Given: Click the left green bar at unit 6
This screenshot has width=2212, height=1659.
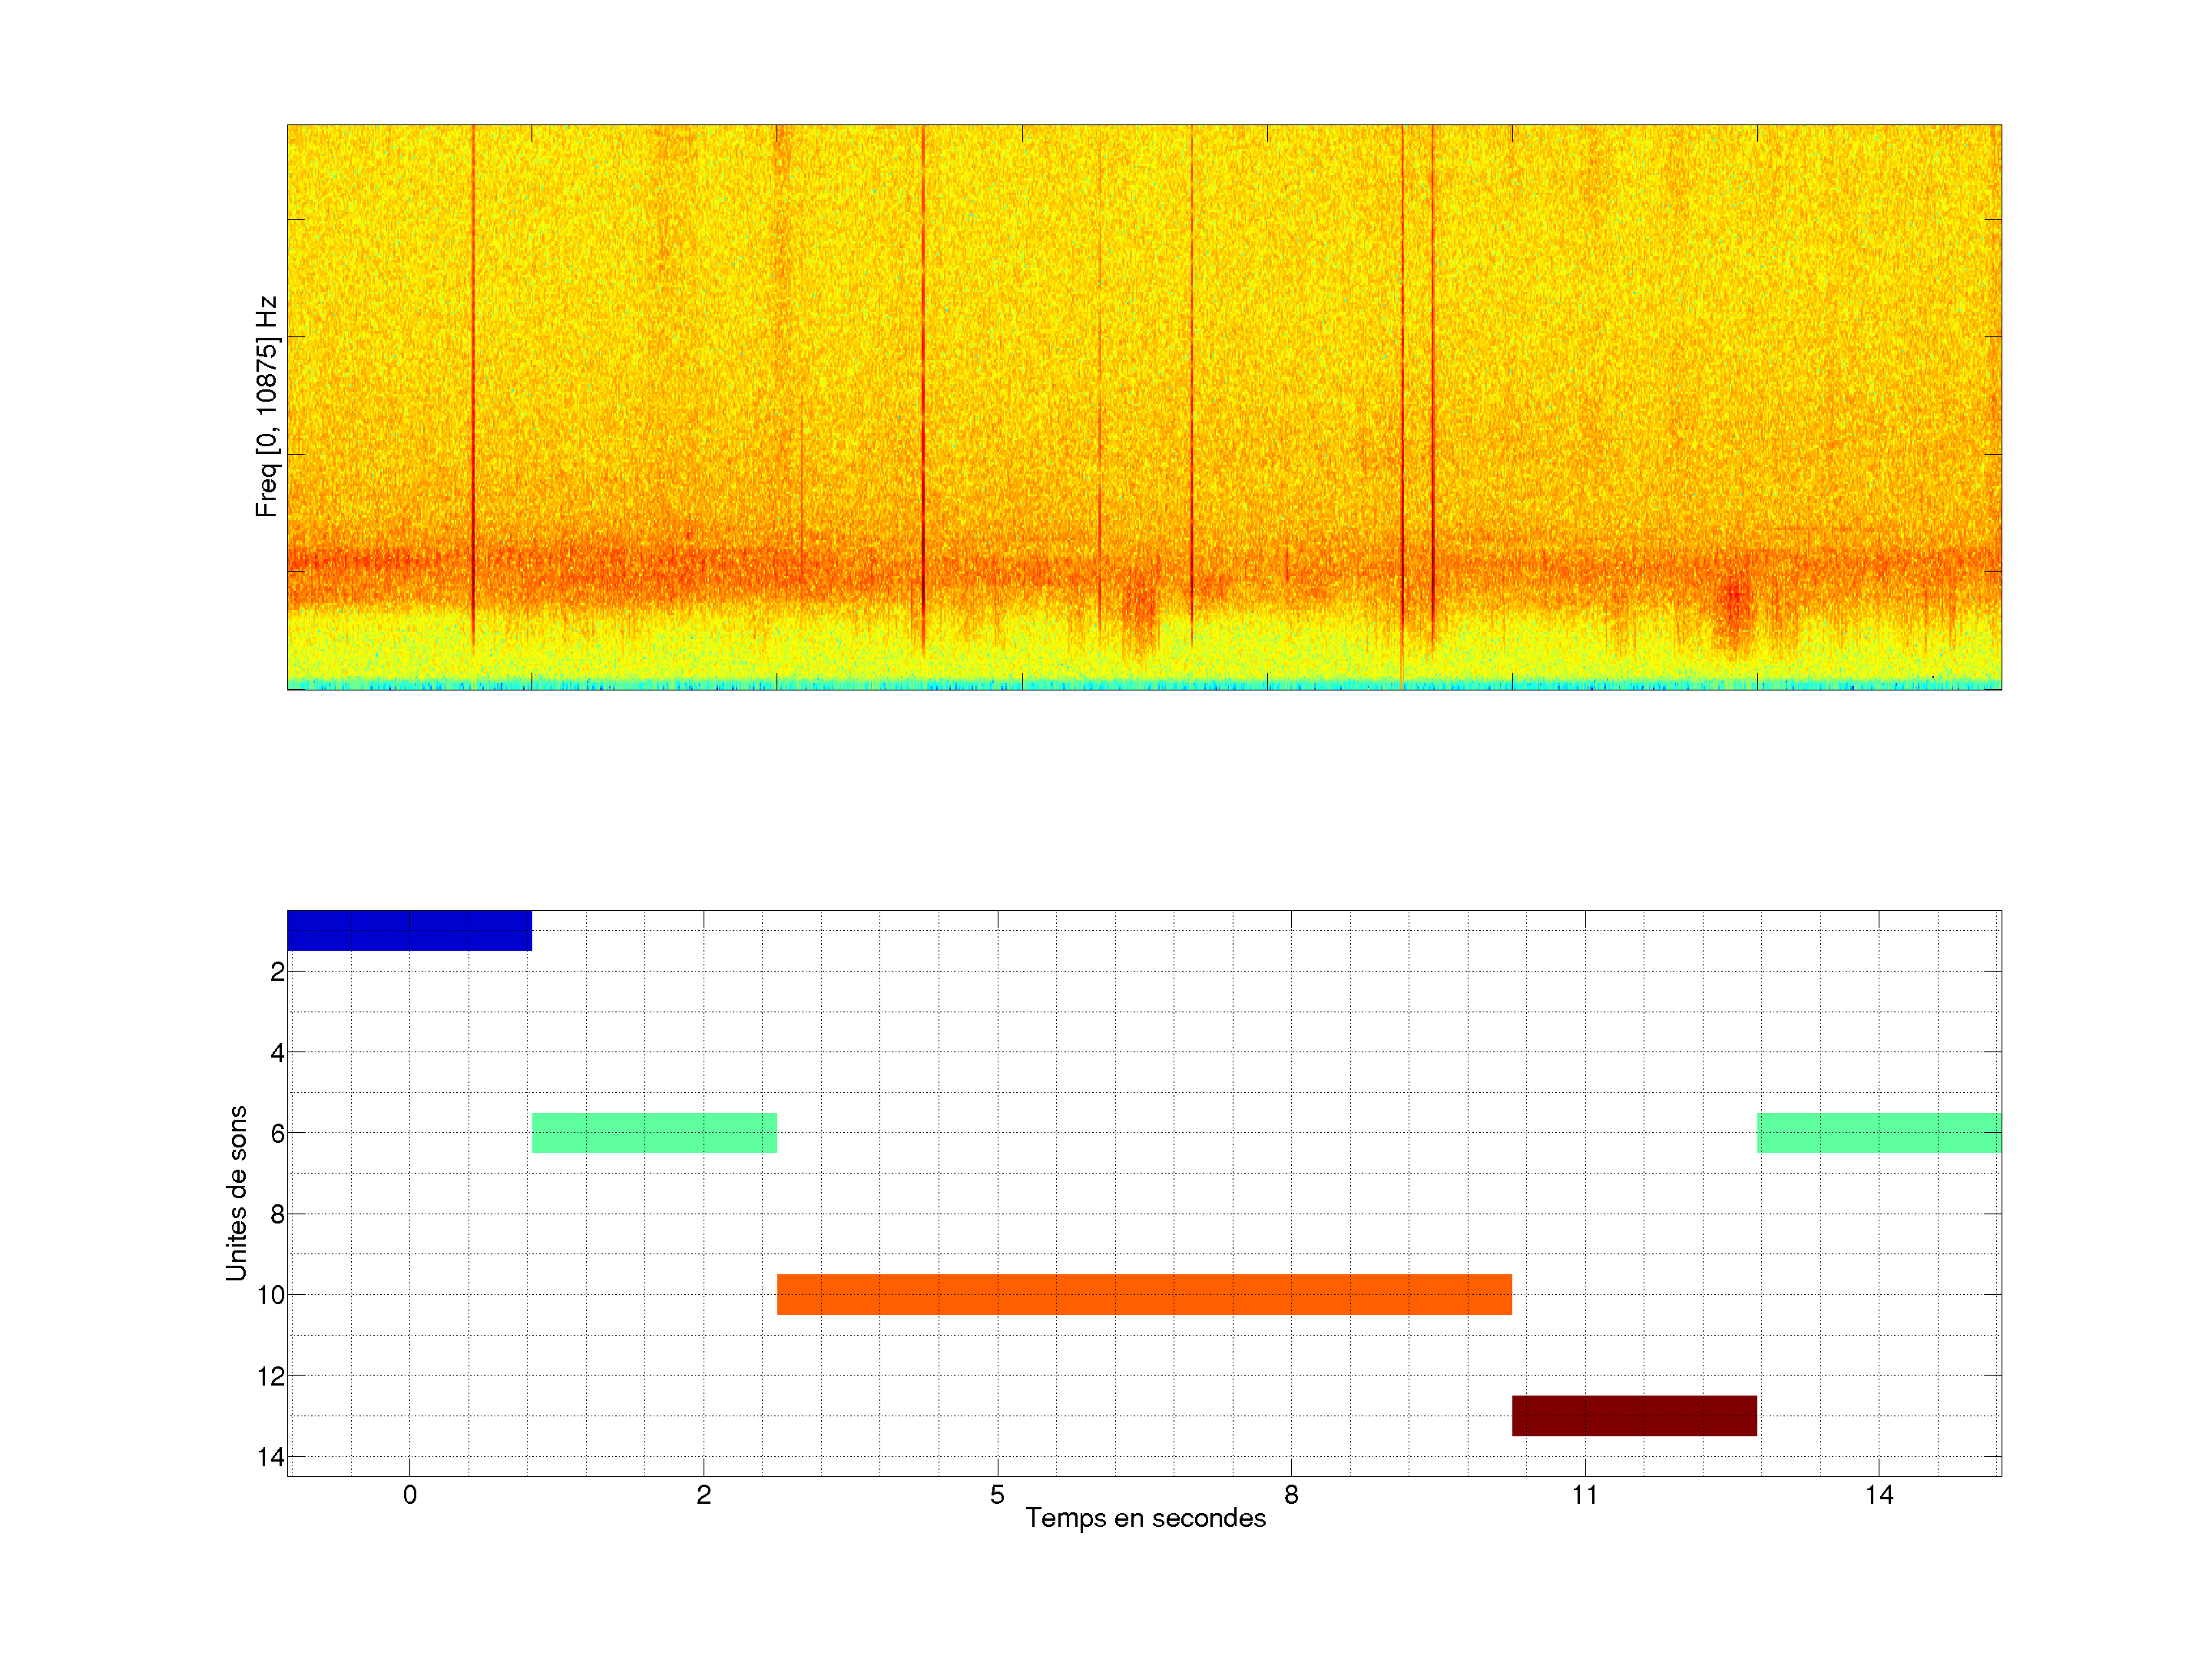Looking at the screenshot, I should pyautogui.click(x=654, y=1132).
